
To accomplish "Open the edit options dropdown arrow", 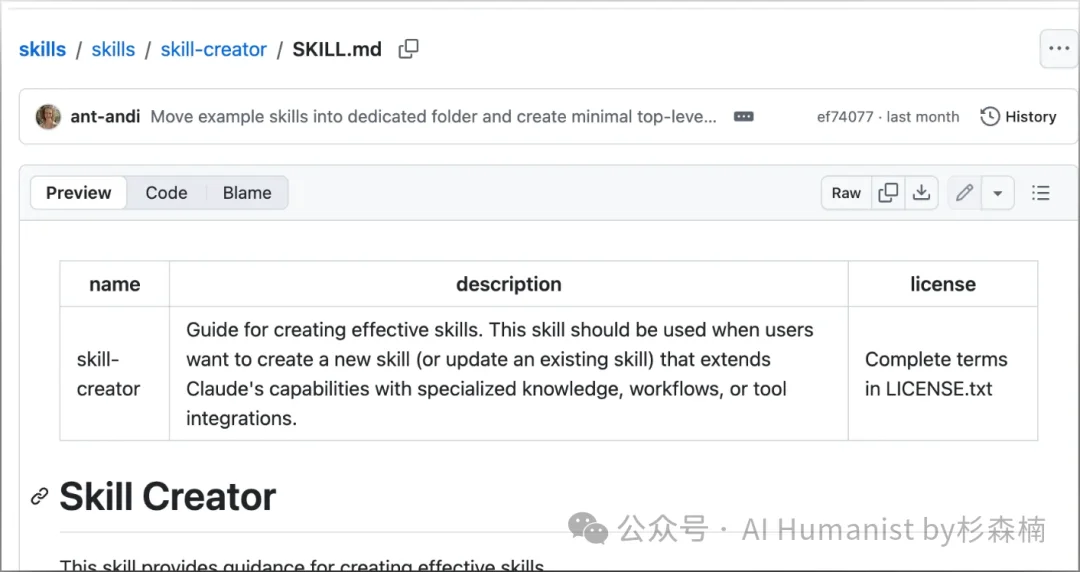I will [x=997, y=193].
